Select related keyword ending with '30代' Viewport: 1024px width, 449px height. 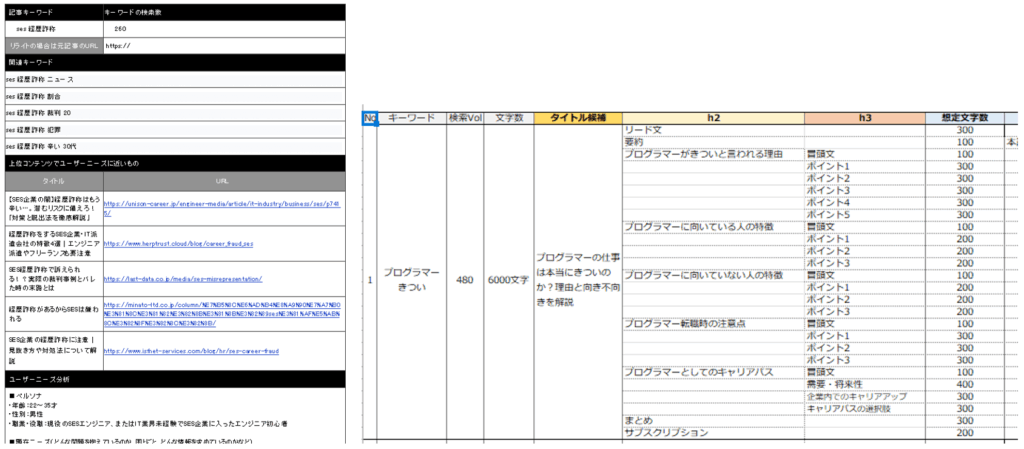pos(174,147)
